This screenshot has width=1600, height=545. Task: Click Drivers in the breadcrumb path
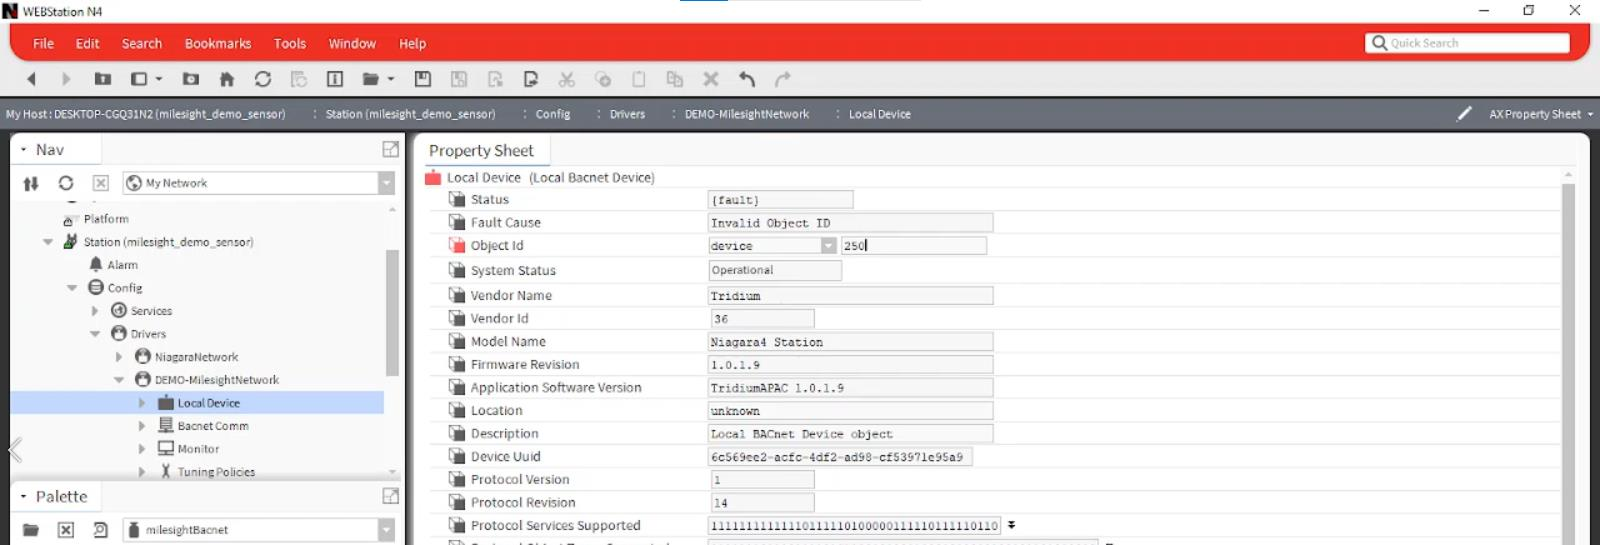click(627, 114)
